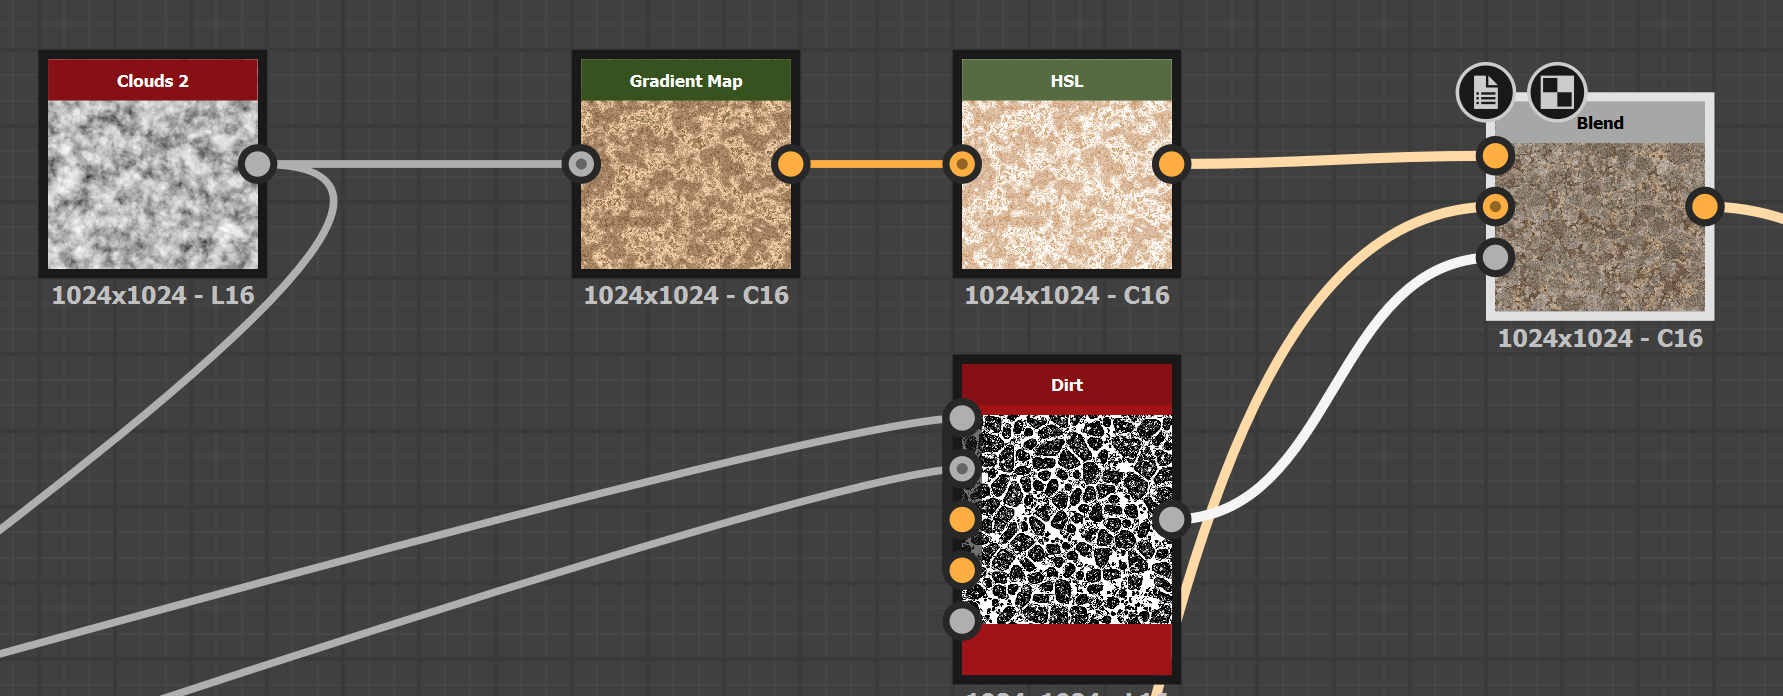
Task: Click the Dirt node title bar
Action: coord(1067,386)
